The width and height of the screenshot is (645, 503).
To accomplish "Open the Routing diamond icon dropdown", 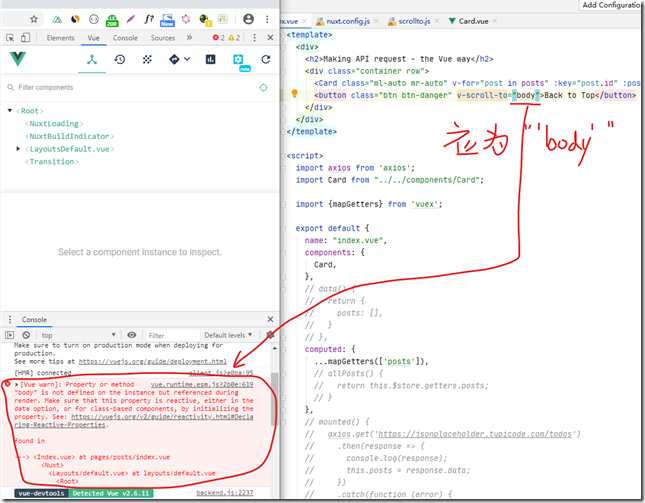I will point(179,60).
